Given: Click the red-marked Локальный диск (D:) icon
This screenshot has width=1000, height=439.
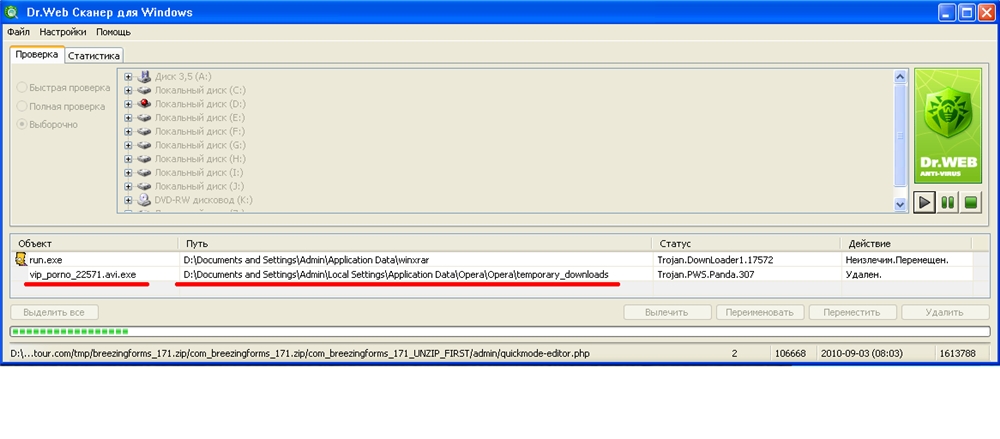Looking at the screenshot, I should 144,103.
